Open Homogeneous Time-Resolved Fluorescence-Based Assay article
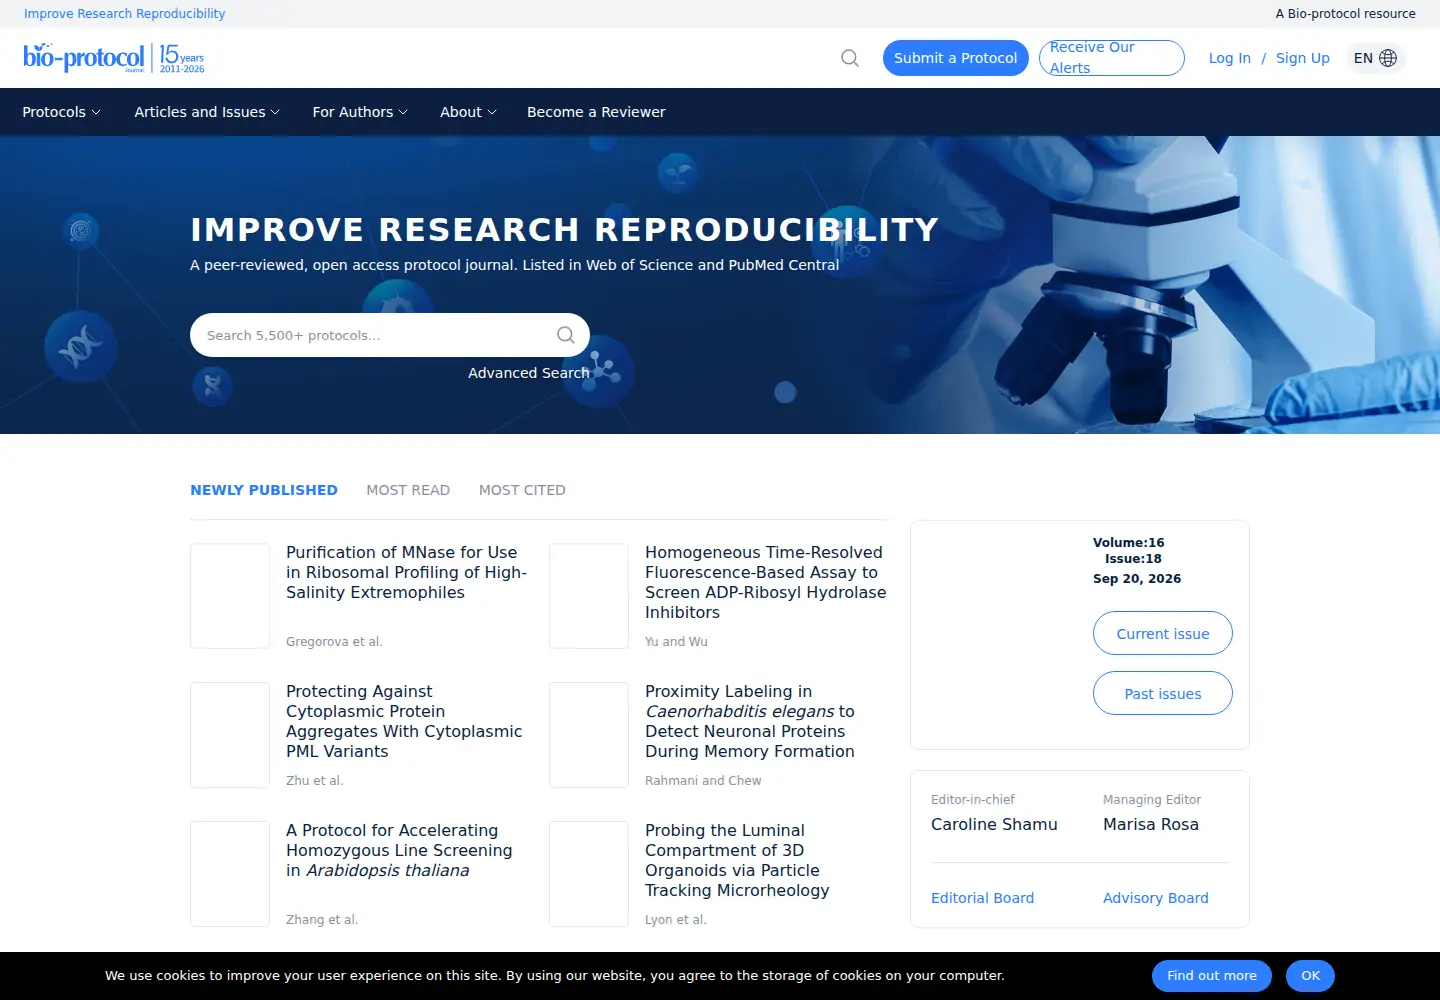The width and height of the screenshot is (1440, 1000). coord(766,582)
